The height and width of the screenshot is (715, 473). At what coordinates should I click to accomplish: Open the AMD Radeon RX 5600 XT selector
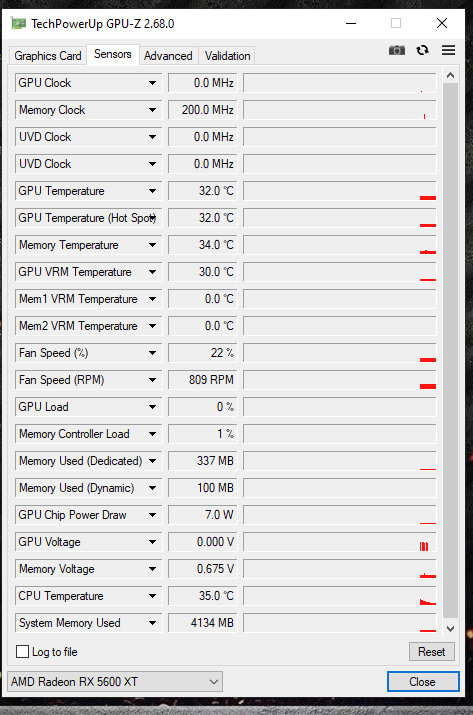(115, 682)
